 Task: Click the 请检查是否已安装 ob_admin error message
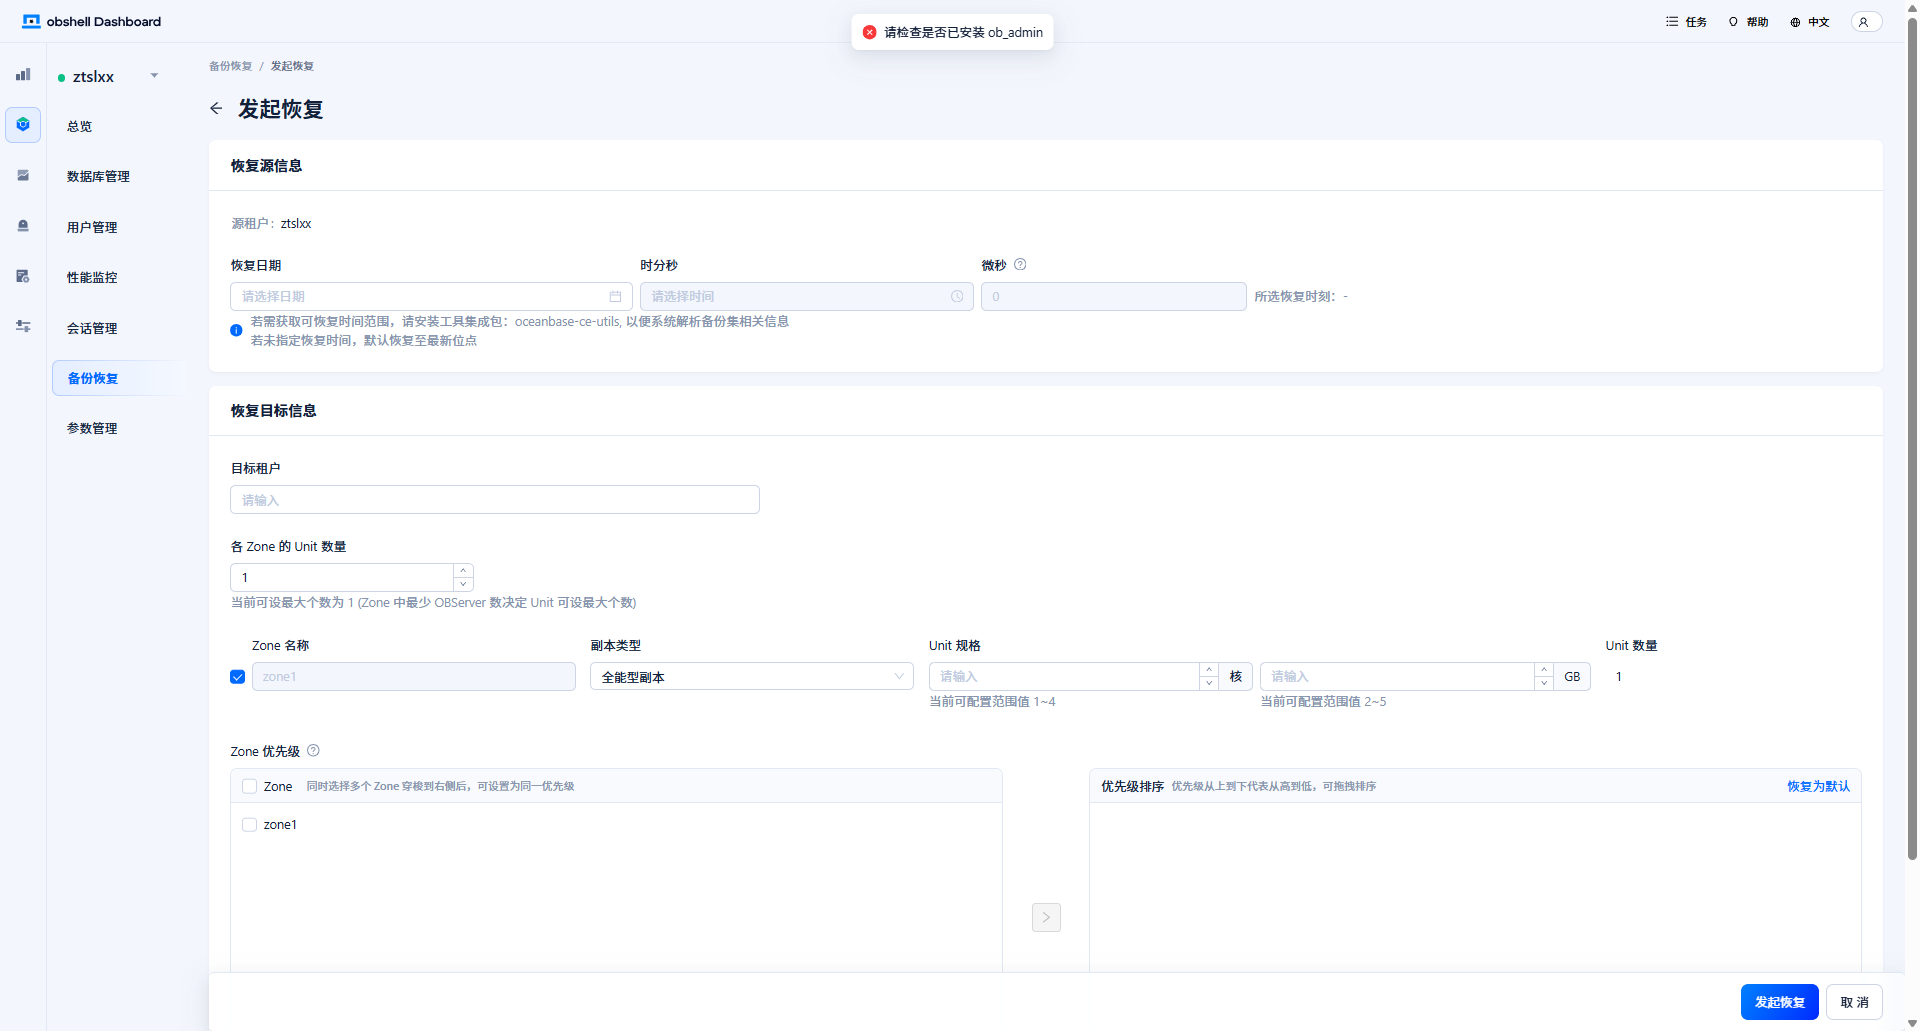point(952,32)
